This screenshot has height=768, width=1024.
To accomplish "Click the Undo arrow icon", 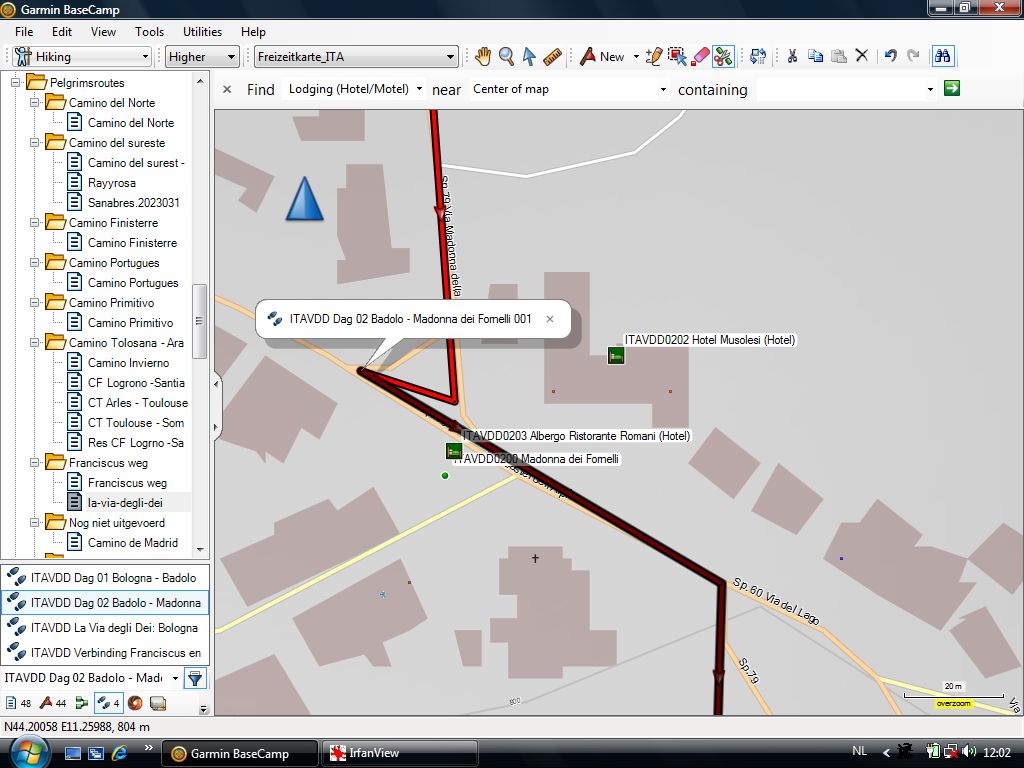I will (x=890, y=57).
